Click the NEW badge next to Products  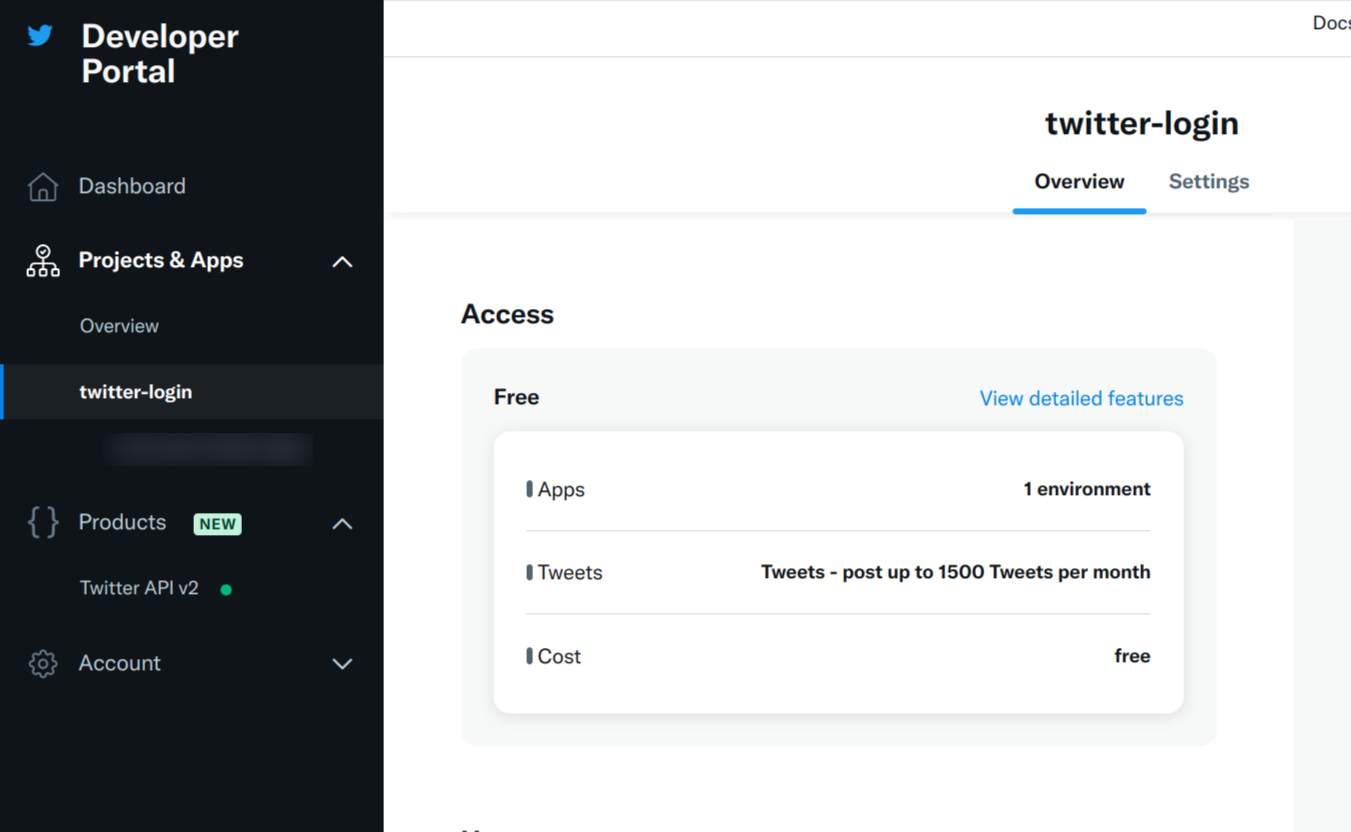217,524
